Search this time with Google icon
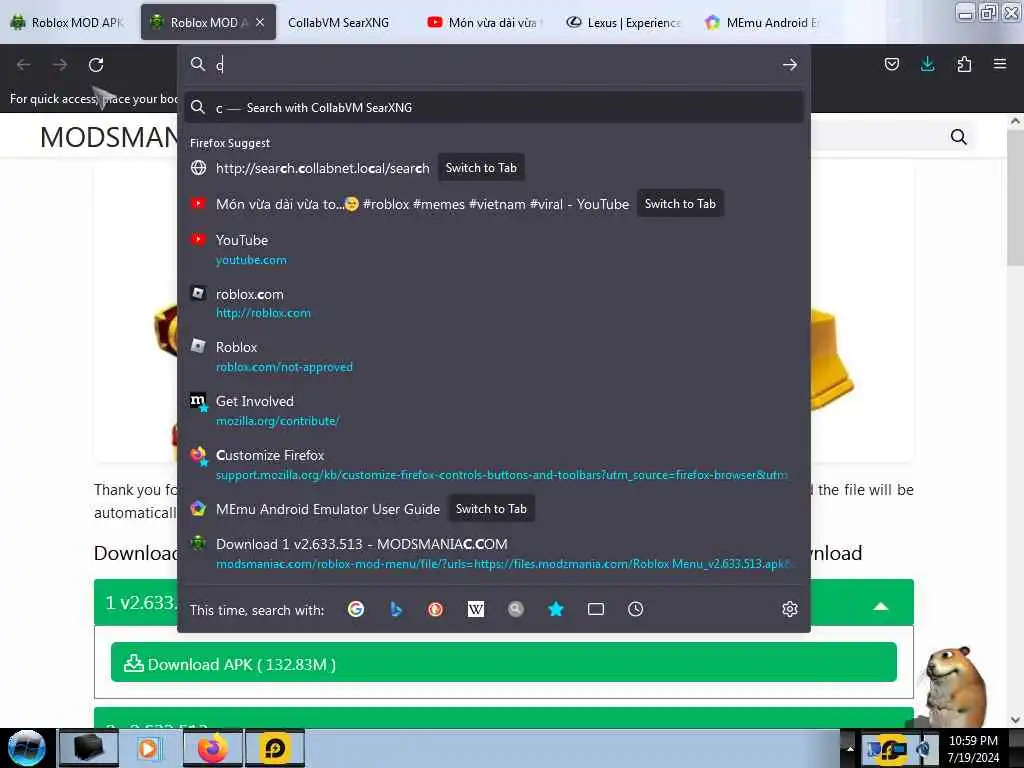Image resolution: width=1024 pixels, height=768 pixels. [356, 609]
